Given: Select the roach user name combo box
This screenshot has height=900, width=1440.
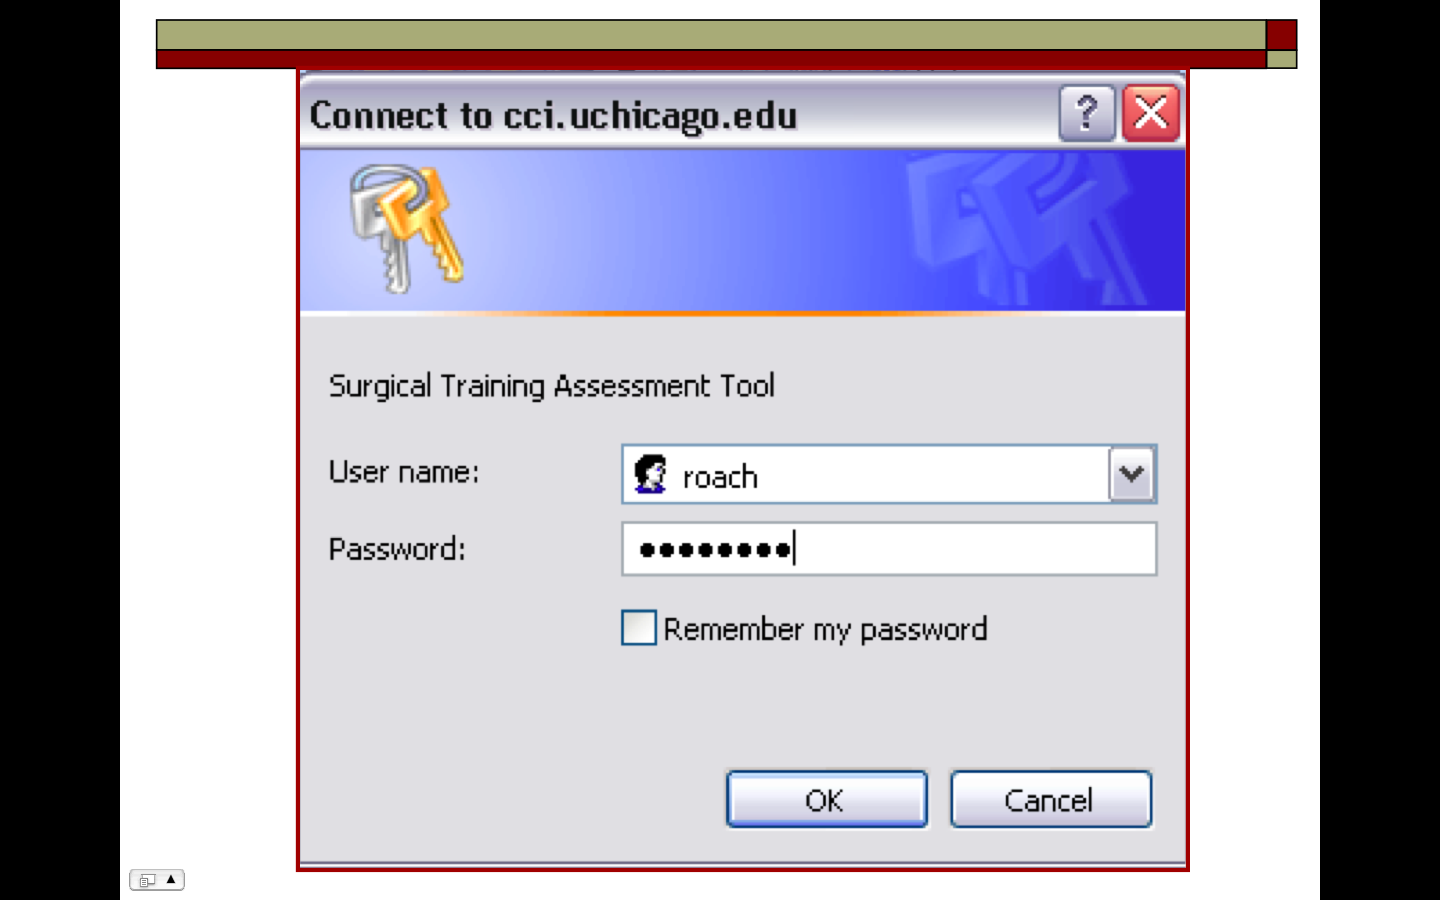Looking at the screenshot, I should (x=889, y=474).
